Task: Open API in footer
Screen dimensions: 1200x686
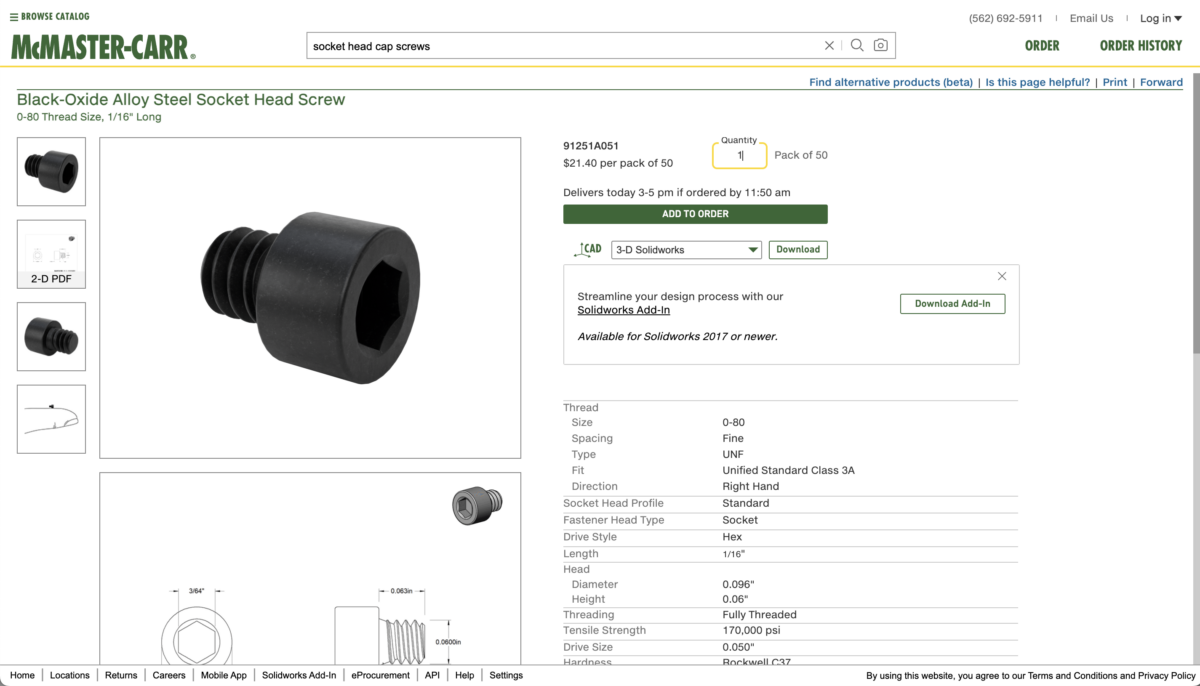Action: pyautogui.click(x=432, y=675)
